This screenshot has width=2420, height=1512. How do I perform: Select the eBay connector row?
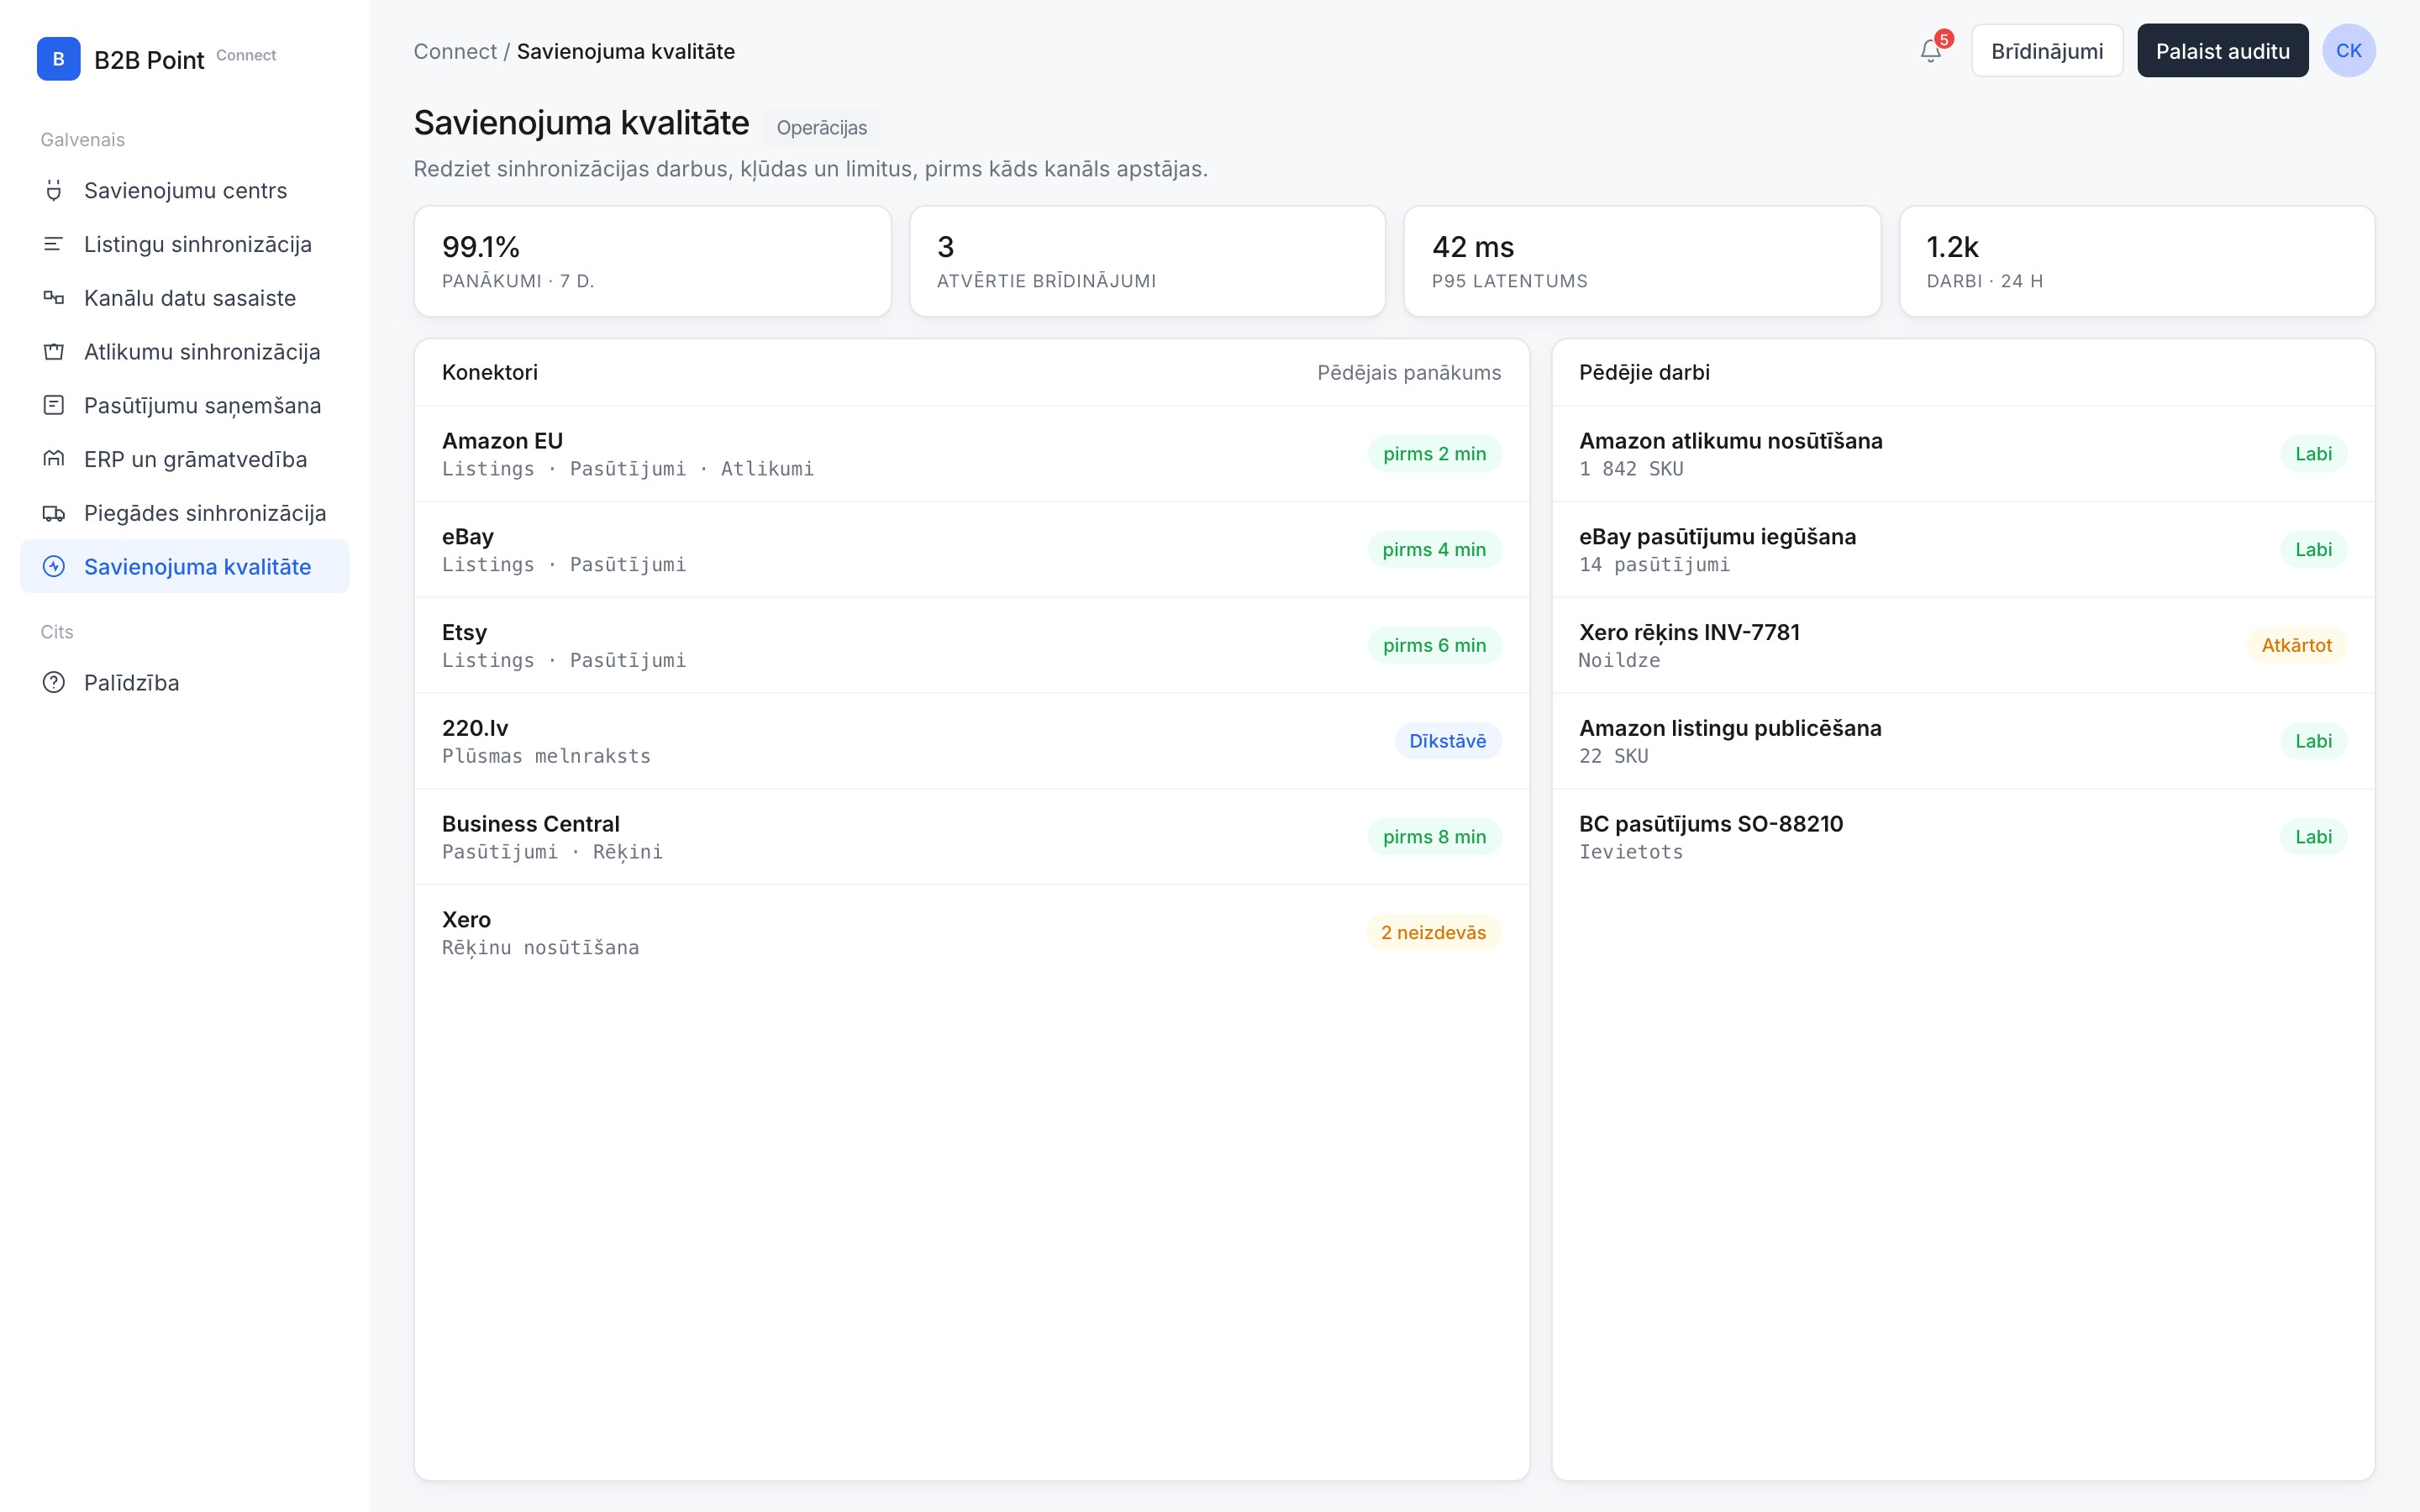coord(971,550)
